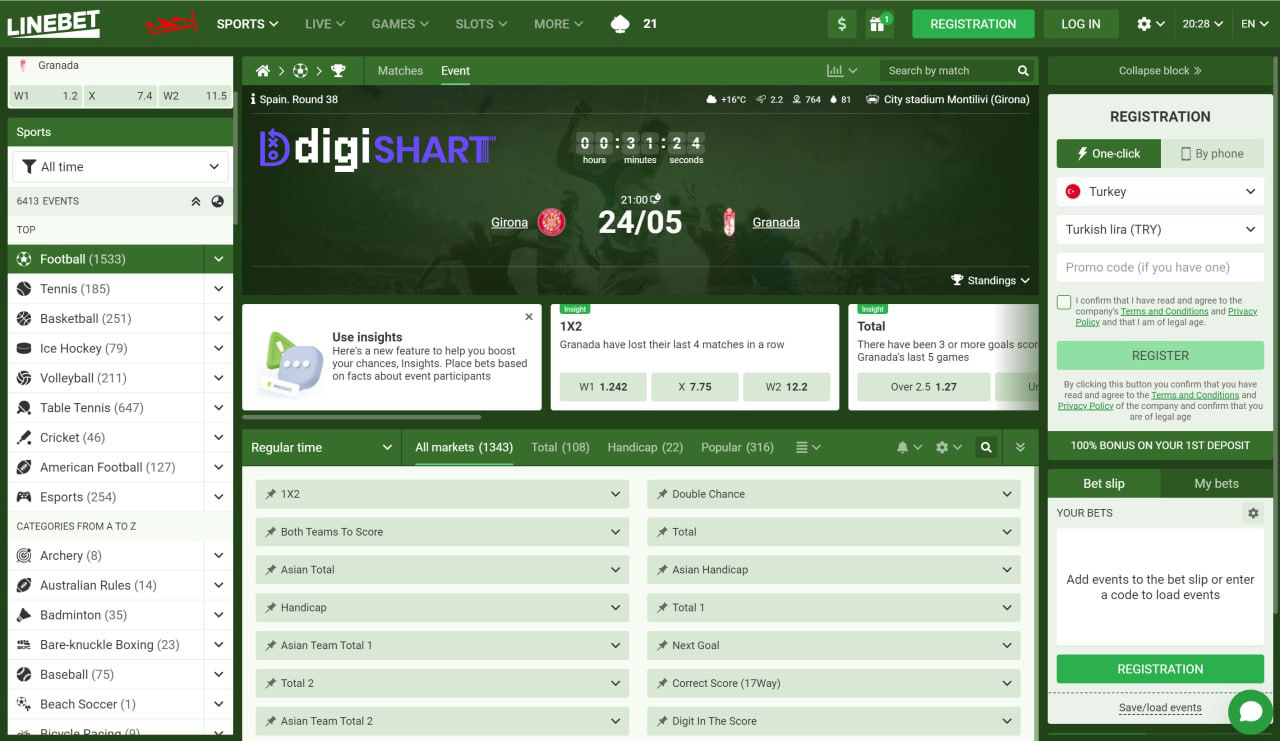The image size is (1280, 741).
Task: Pin the Double Chance market
Action: point(662,494)
